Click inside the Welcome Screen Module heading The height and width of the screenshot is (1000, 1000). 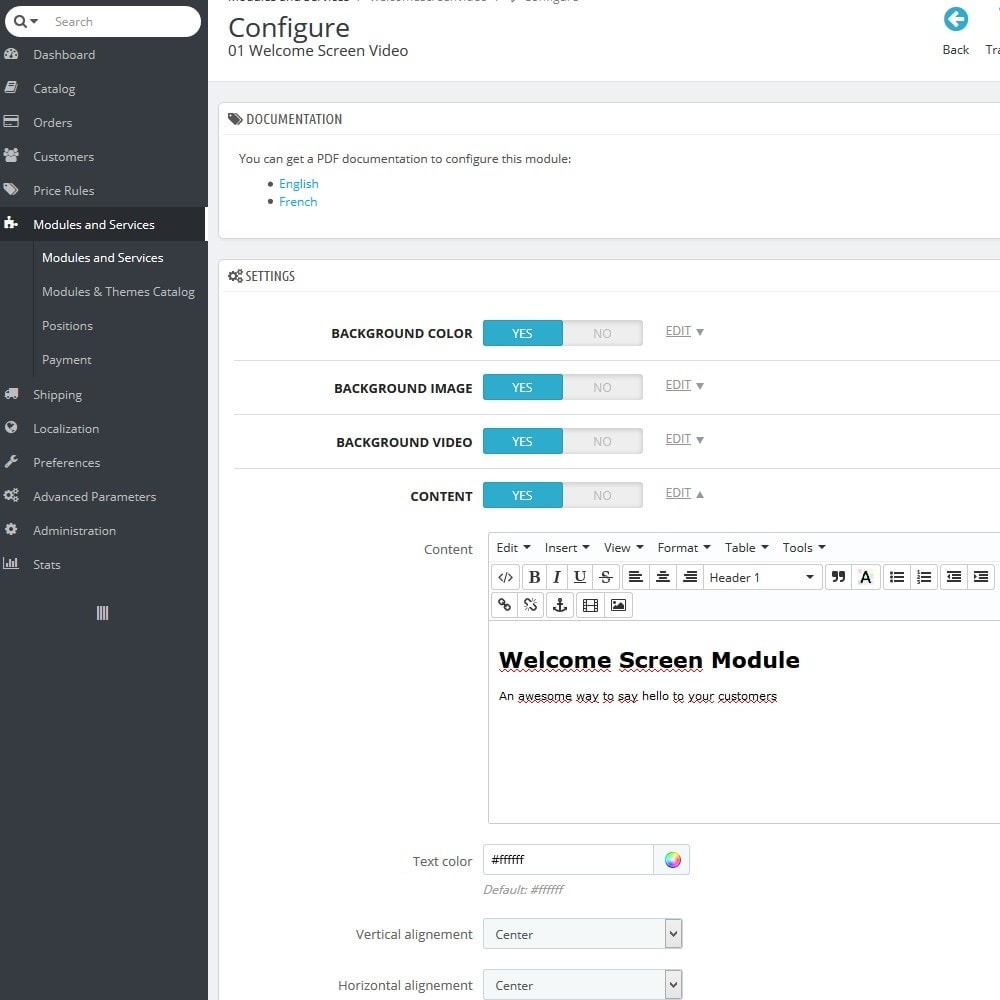point(649,660)
